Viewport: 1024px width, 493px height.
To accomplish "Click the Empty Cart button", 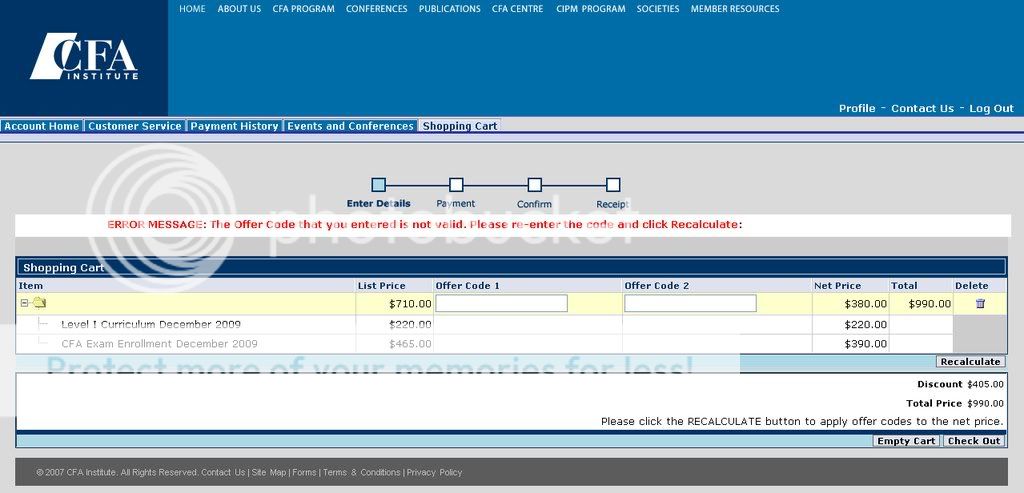I will [906, 441].
